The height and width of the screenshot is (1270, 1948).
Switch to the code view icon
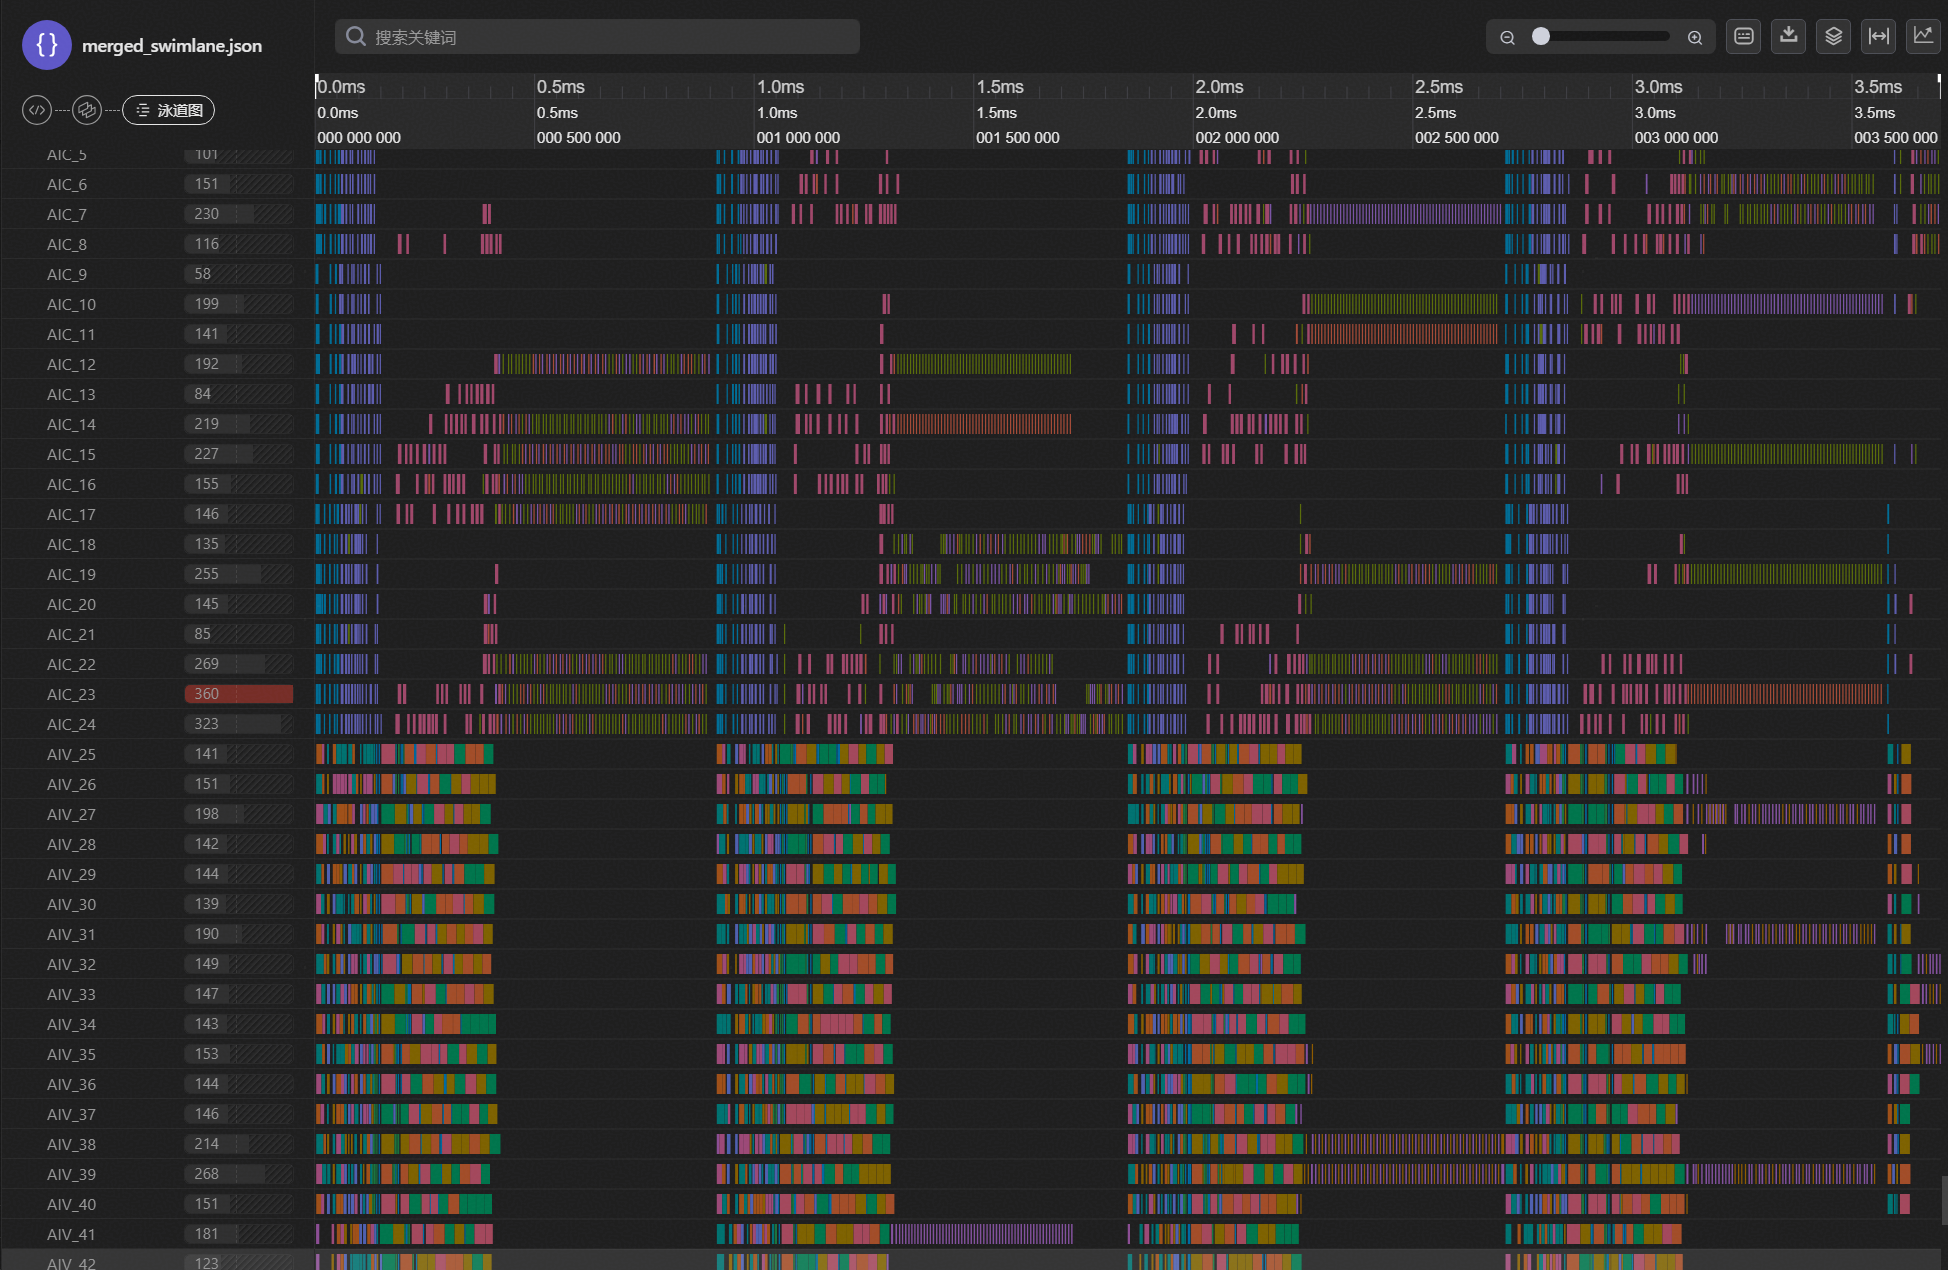37,110
